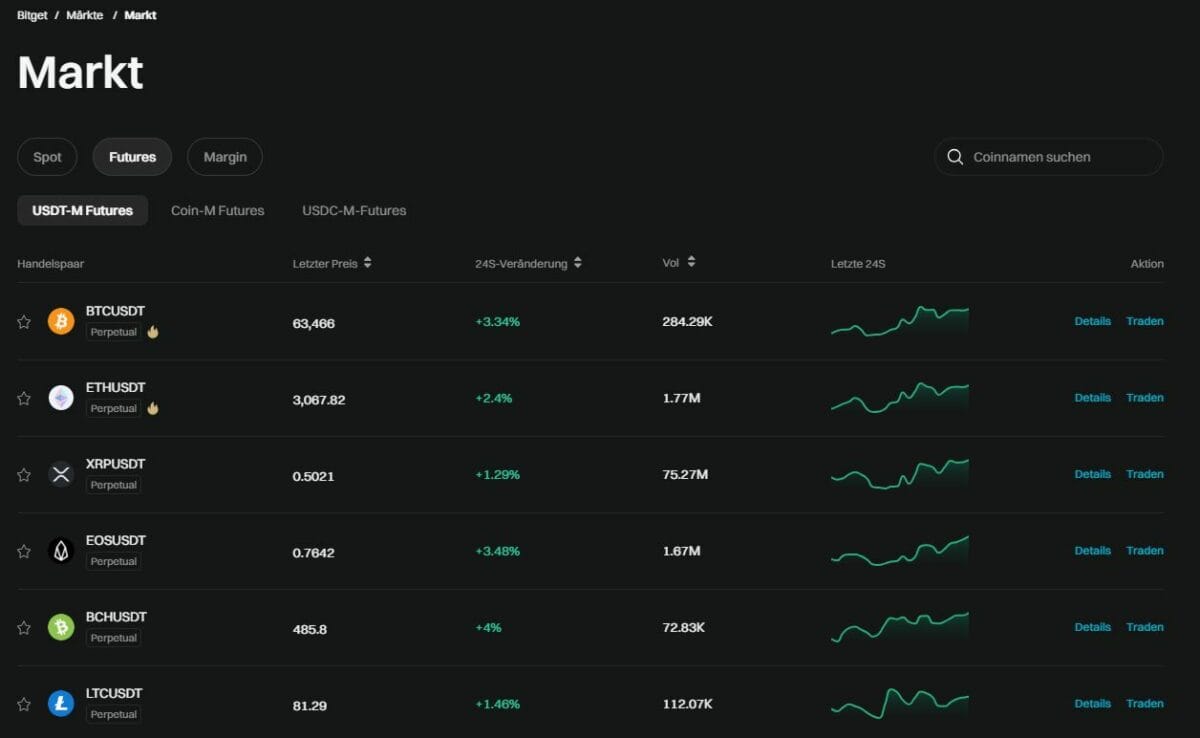1200x738 pixels.
Task: Click the flame hot icon next to BTCUSDT
Action: coord(152,331)
